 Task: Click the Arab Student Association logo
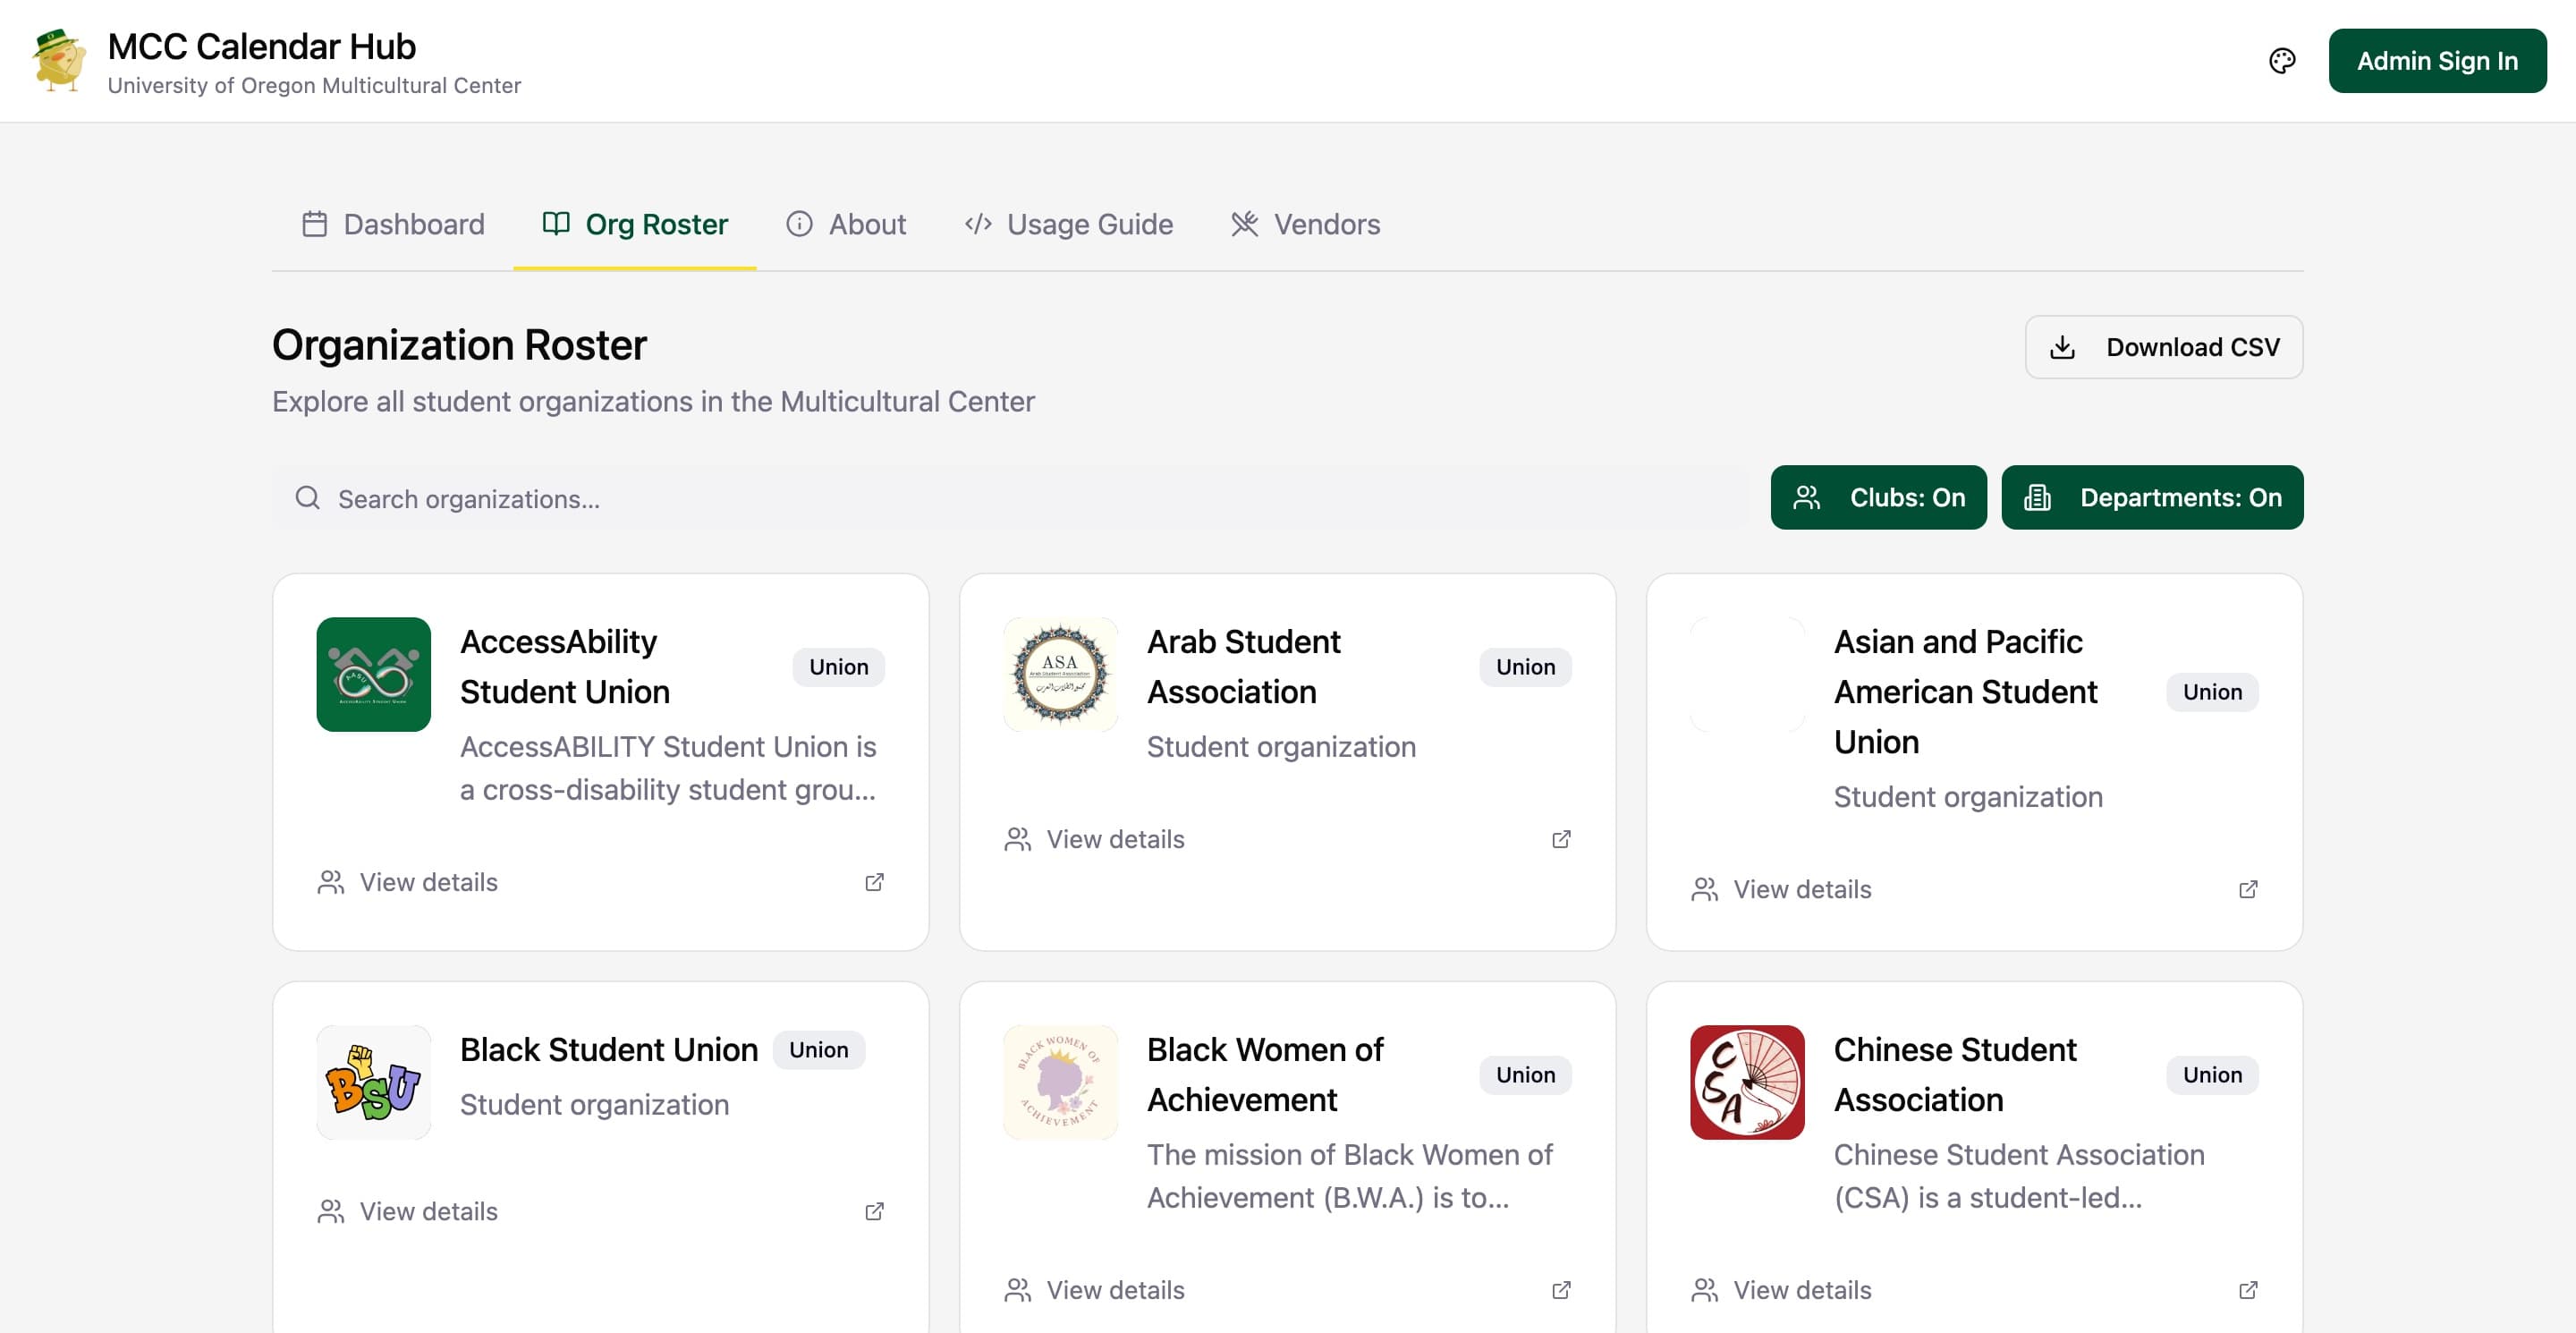1061,675
